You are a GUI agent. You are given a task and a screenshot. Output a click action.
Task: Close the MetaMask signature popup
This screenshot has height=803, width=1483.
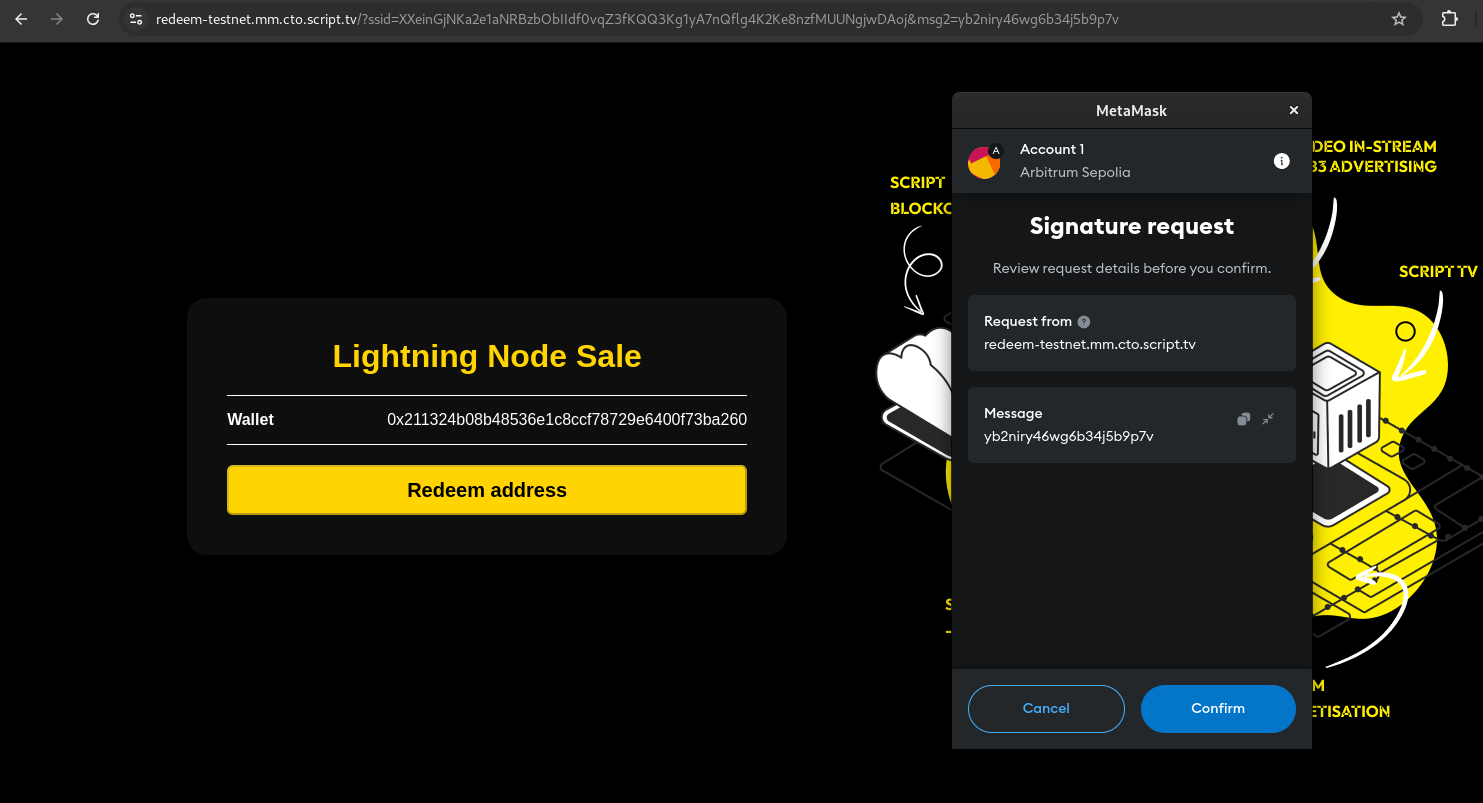click(1293, 110)
